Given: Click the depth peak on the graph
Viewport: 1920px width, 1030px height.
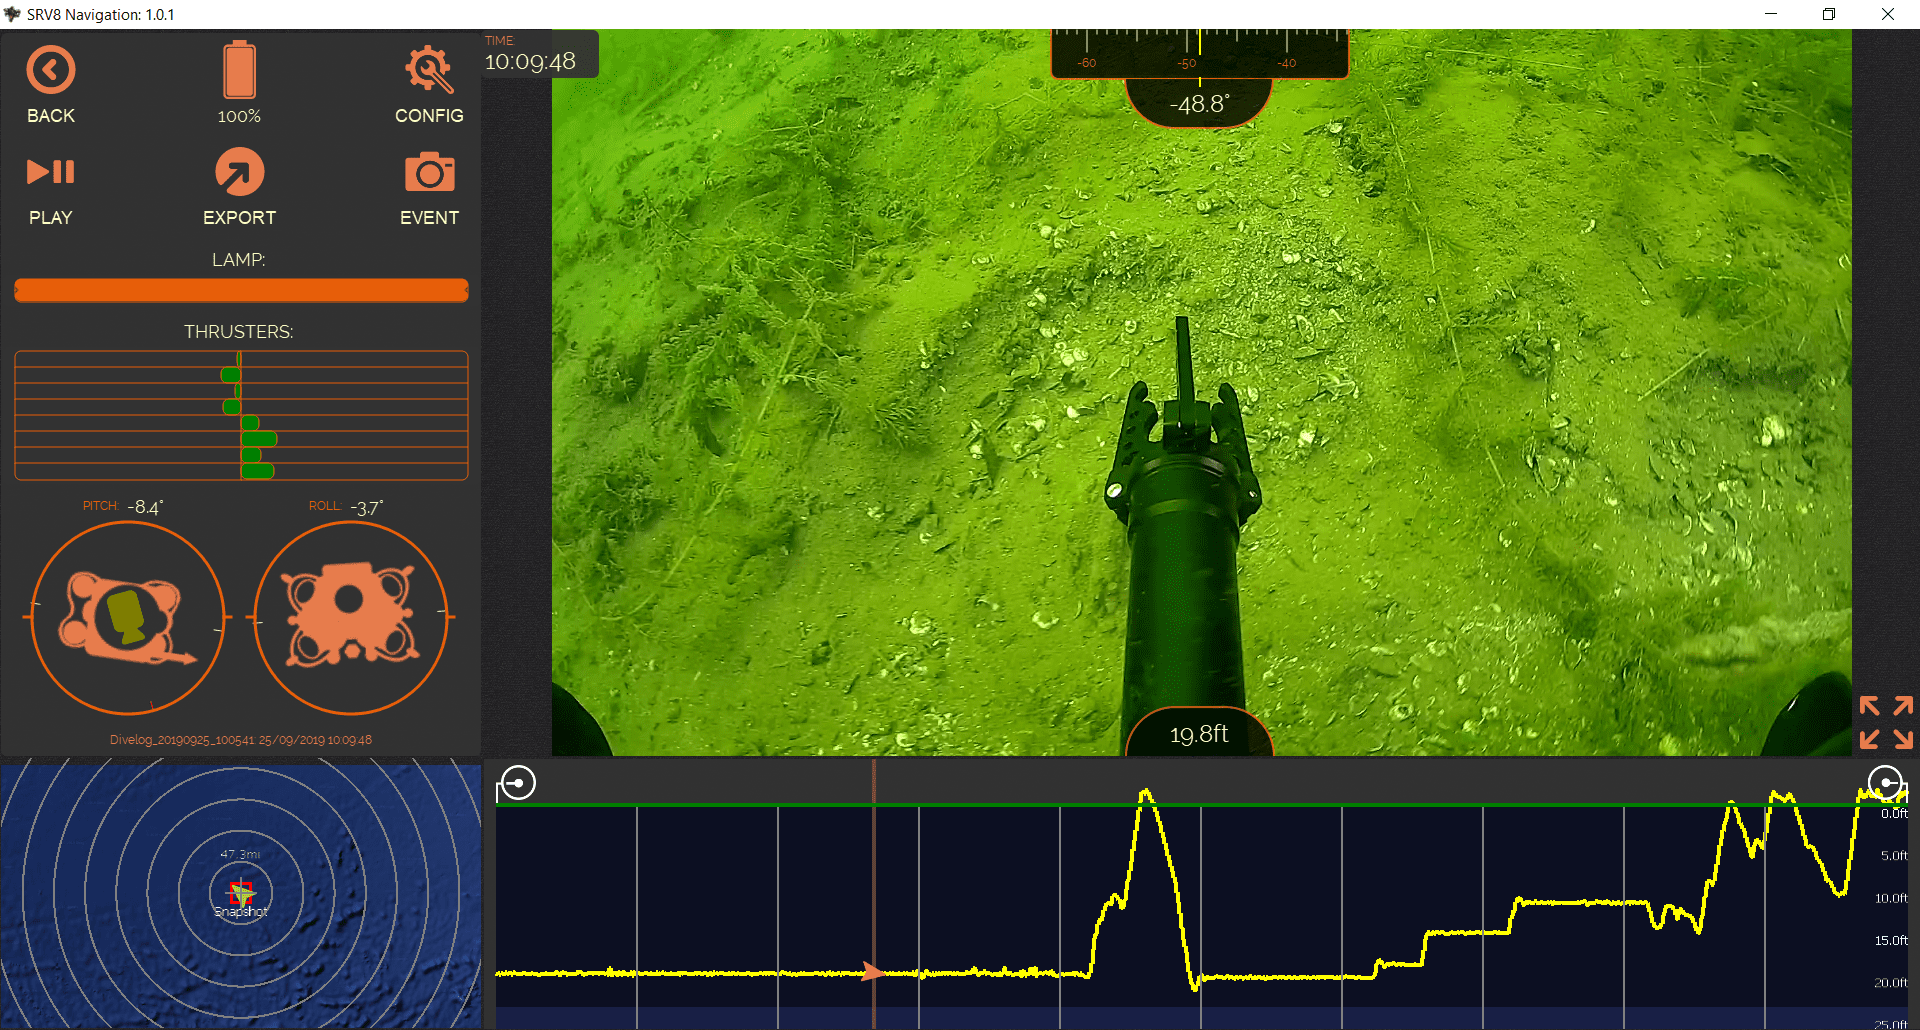Looking at the screenshot, I should [1146, 796].
